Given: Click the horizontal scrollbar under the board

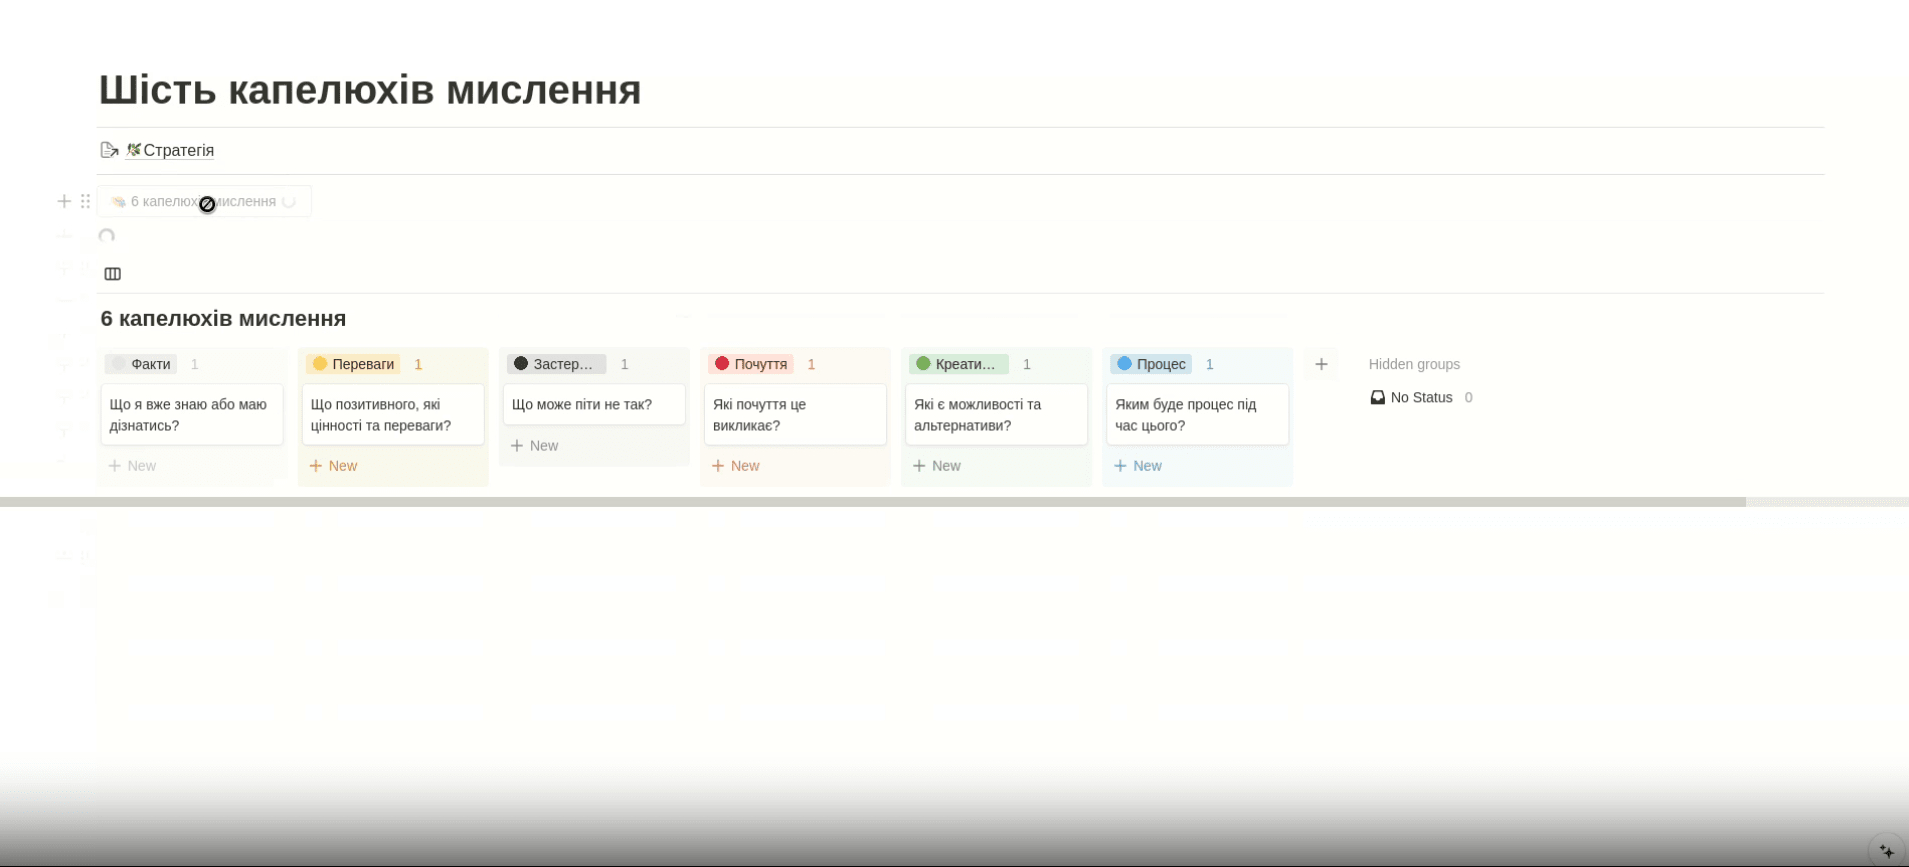Looking at the screenshot, I should (x=872, y=502).
